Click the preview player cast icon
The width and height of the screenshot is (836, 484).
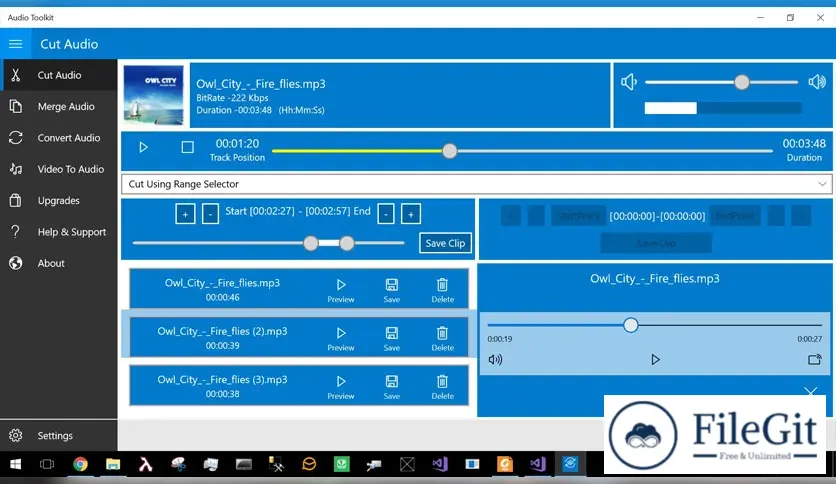[x=814, y=360]
